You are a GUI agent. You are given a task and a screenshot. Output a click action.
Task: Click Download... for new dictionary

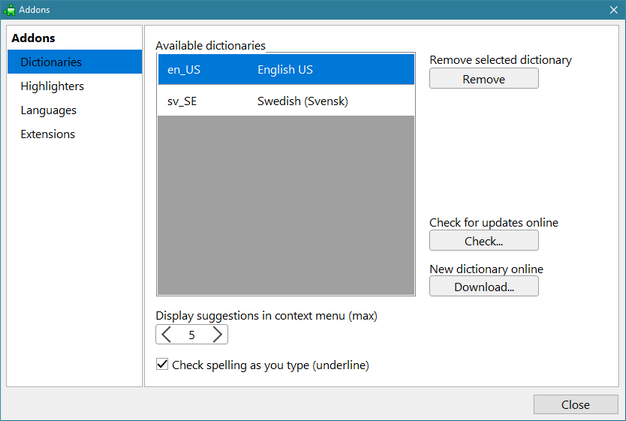click(484, 287)
